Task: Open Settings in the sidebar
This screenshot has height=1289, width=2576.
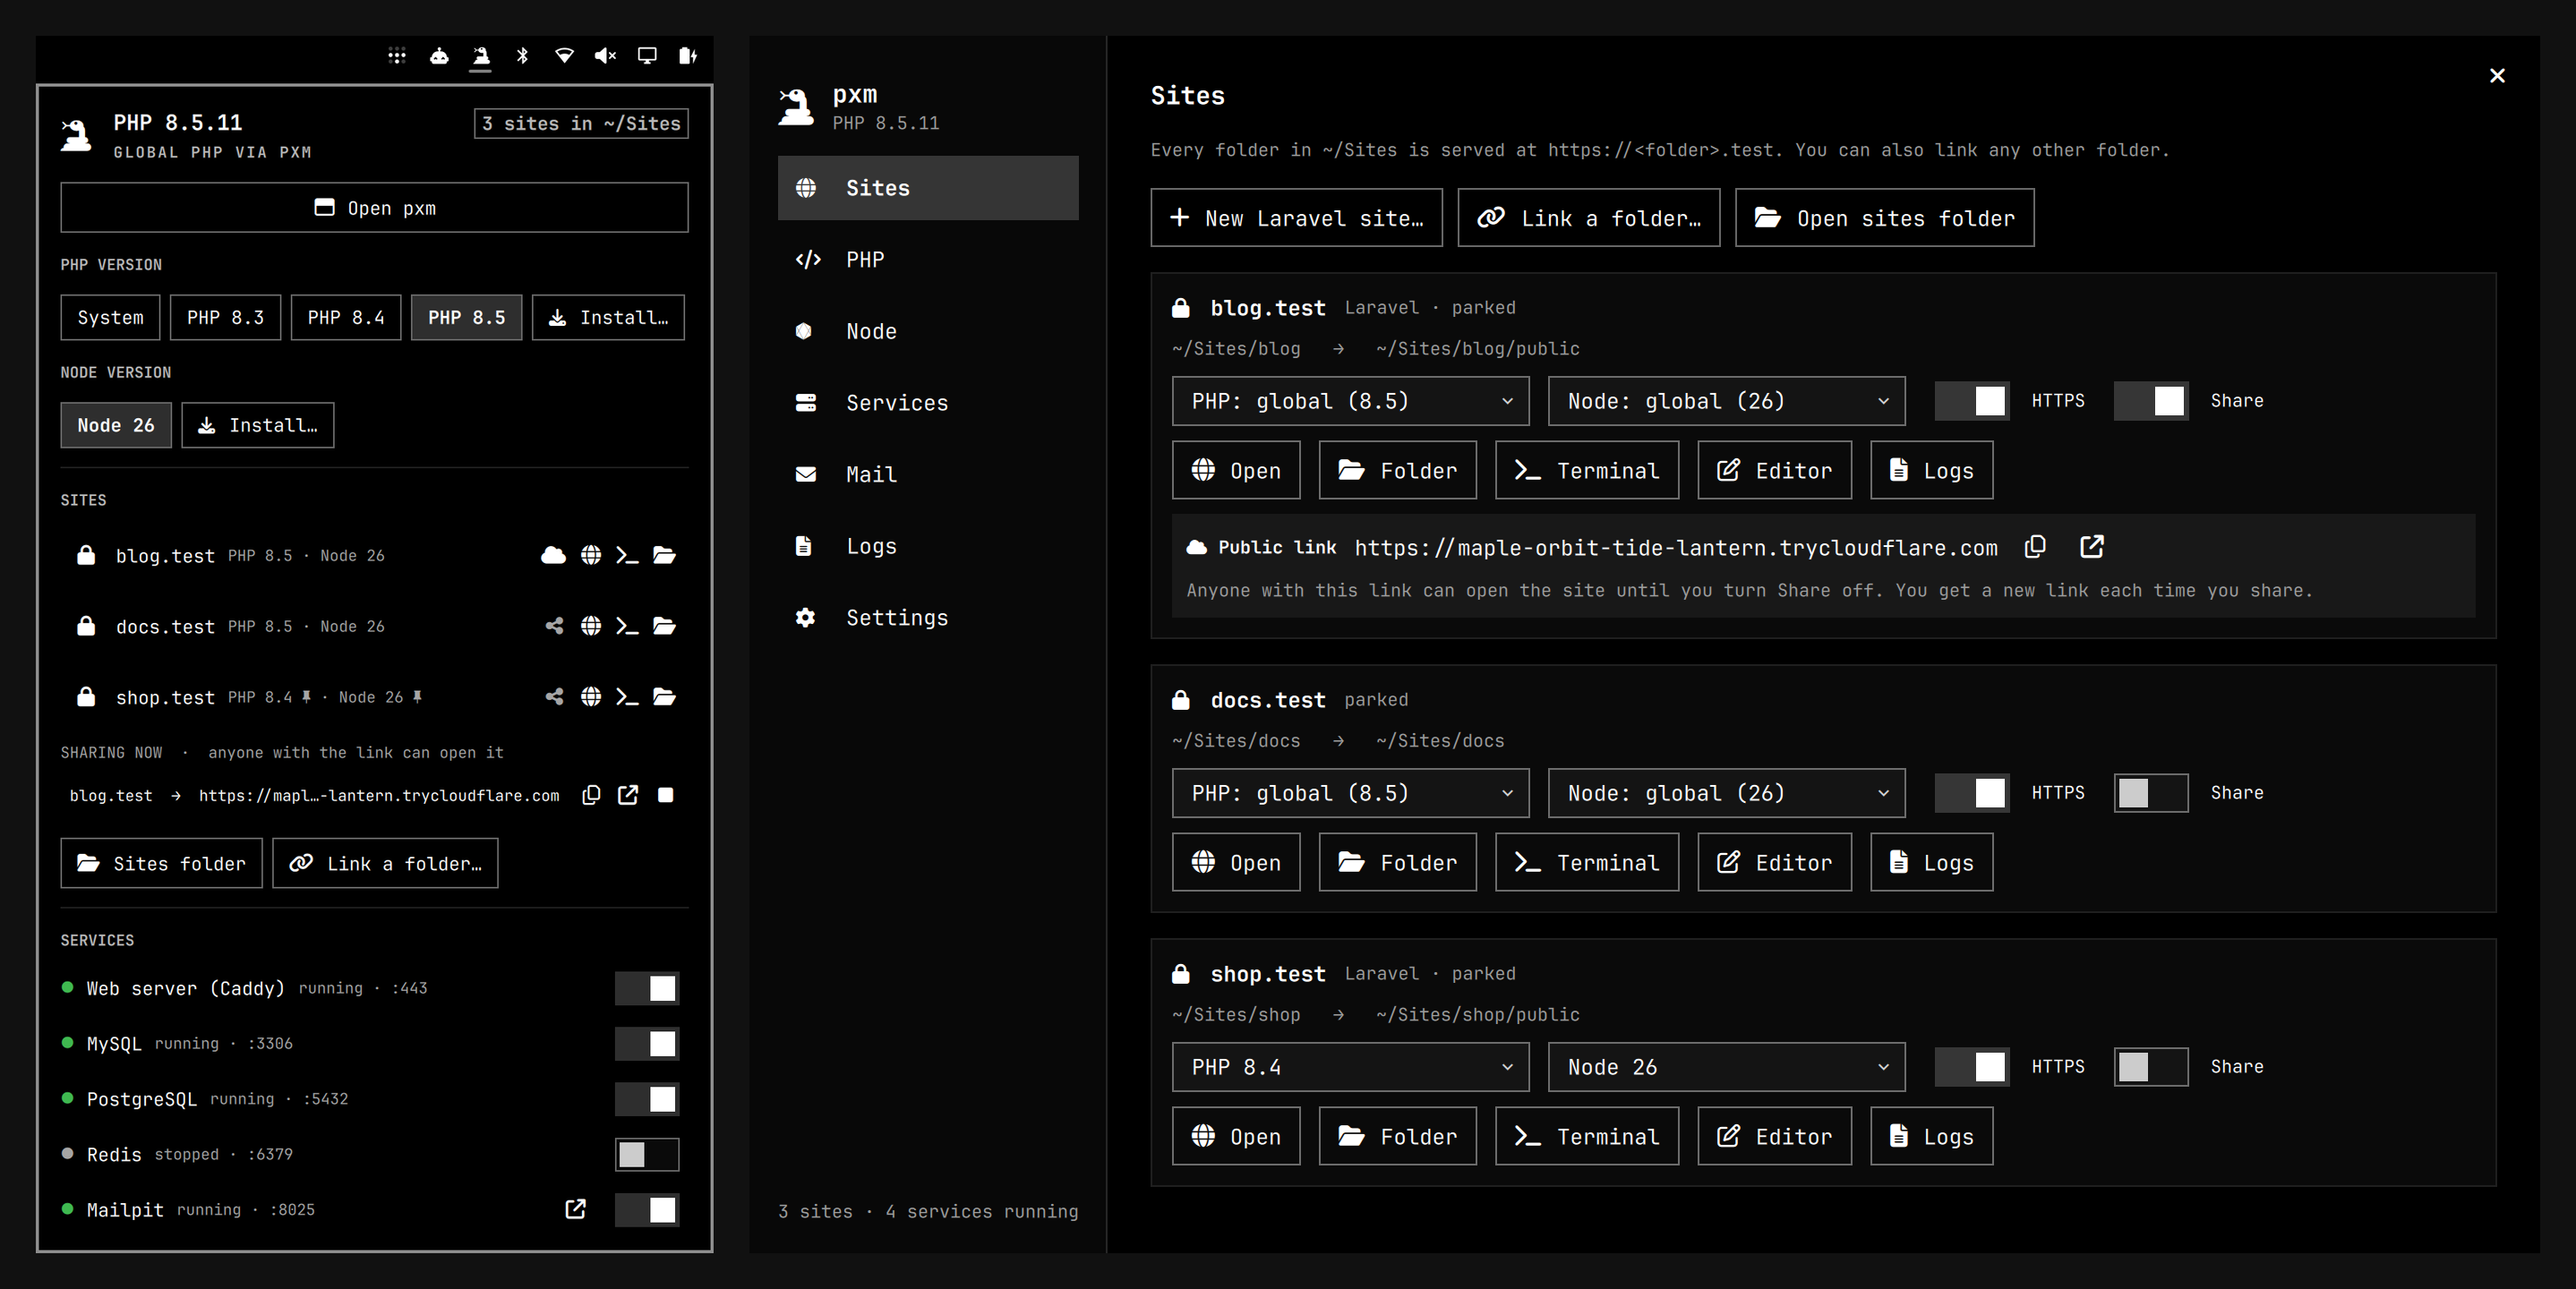Action: [x=928, y=618]
